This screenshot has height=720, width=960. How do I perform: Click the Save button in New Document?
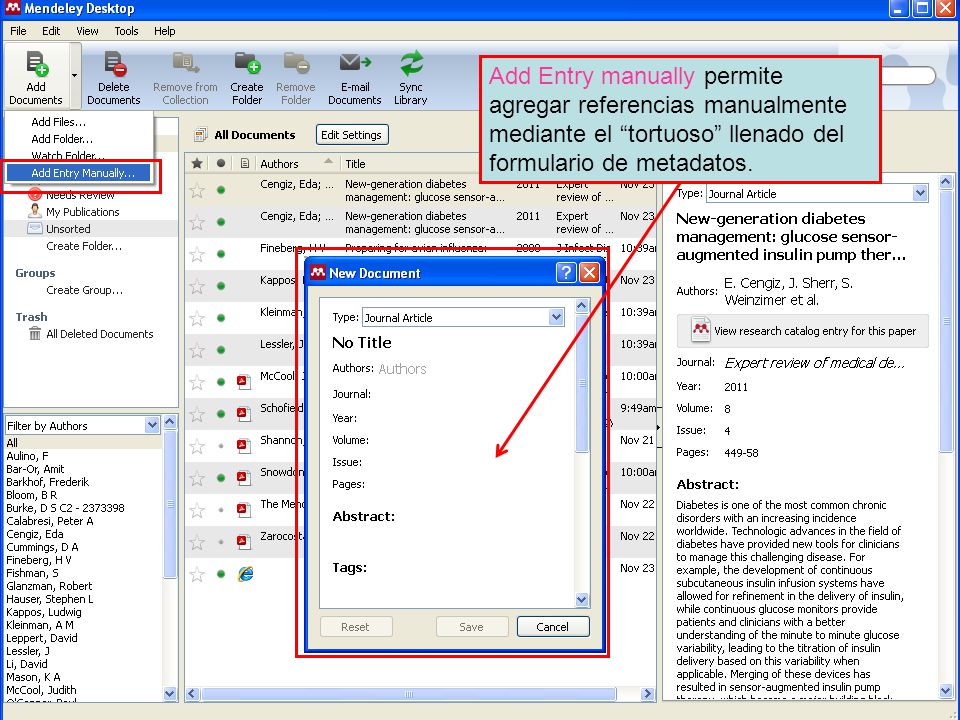pyautogui.click(x=471, y=627)
